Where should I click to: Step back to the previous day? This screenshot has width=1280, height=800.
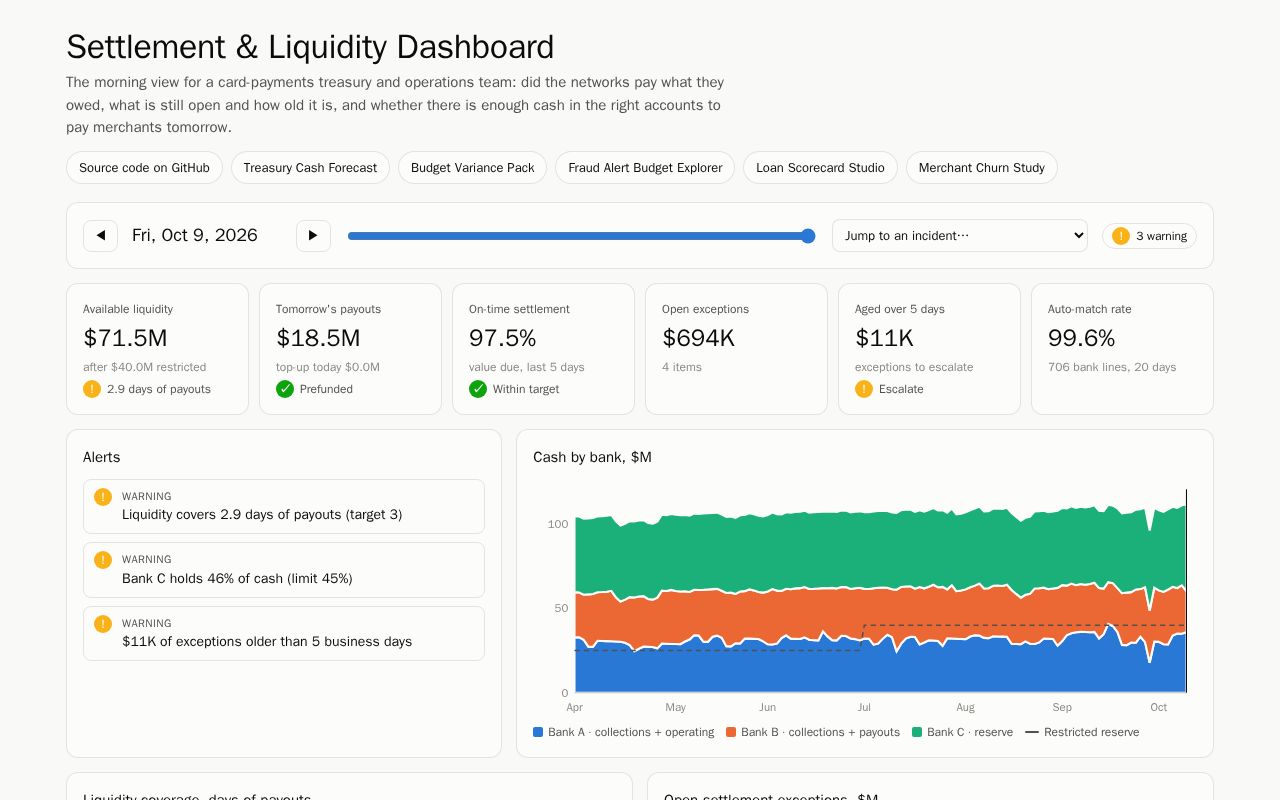coord(100,236)
